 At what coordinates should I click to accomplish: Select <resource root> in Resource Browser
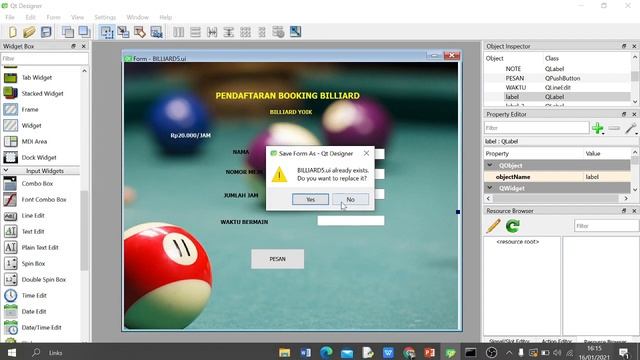click(x=518, y=242)
